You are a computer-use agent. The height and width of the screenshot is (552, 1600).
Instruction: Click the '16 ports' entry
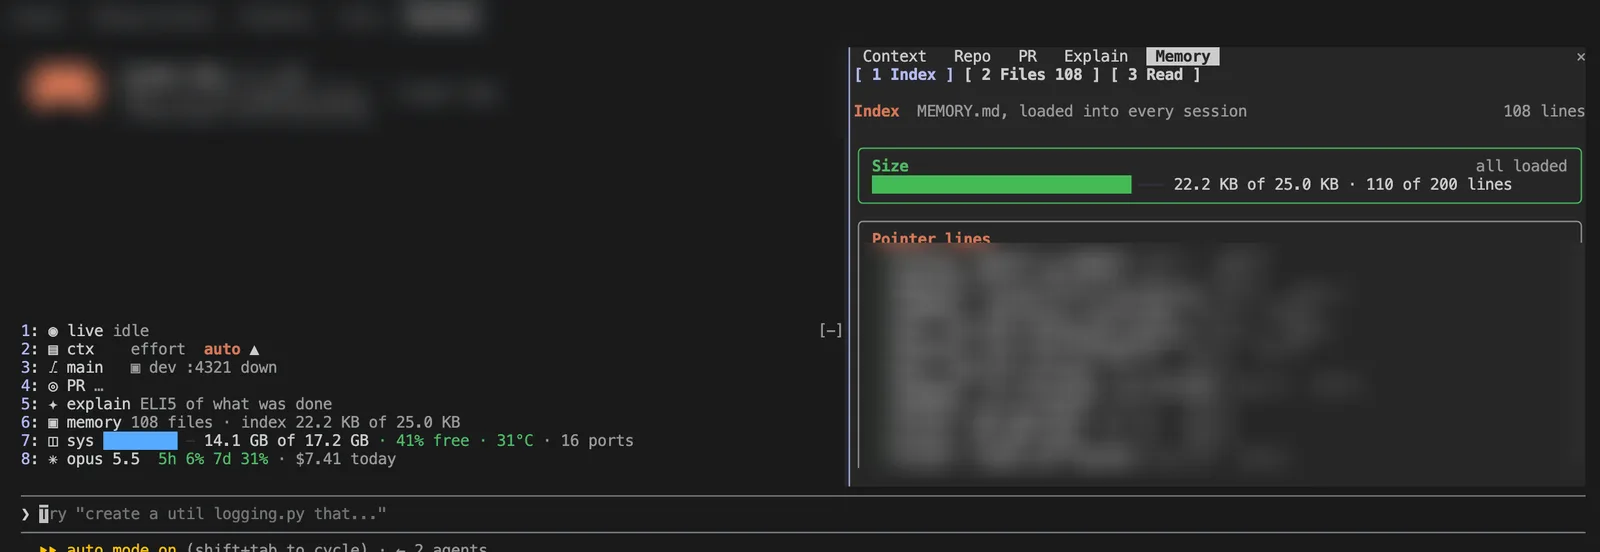[597, 441]
